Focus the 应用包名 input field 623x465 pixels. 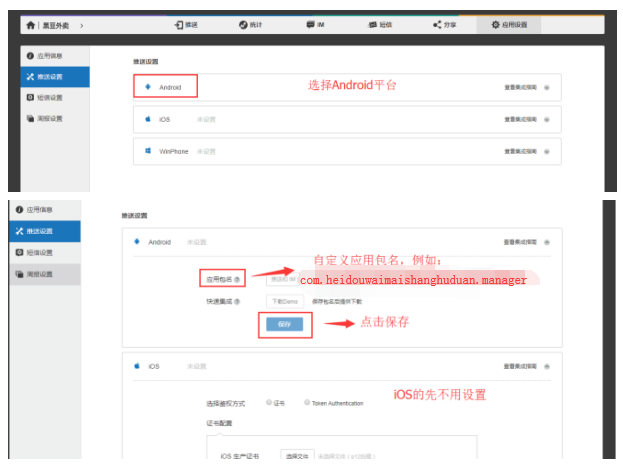coord(283,279)
